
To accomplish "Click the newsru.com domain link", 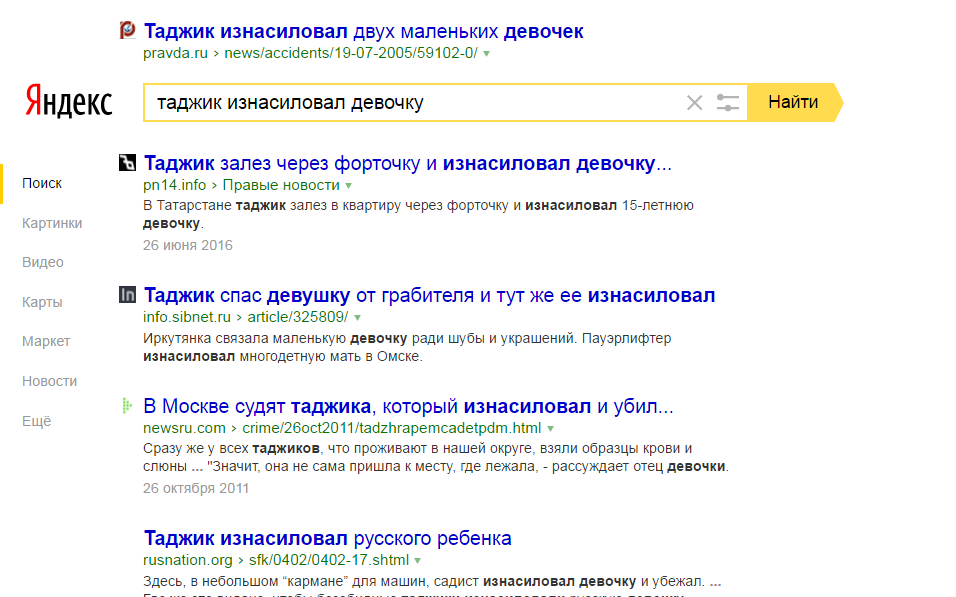I will [184, 428].
